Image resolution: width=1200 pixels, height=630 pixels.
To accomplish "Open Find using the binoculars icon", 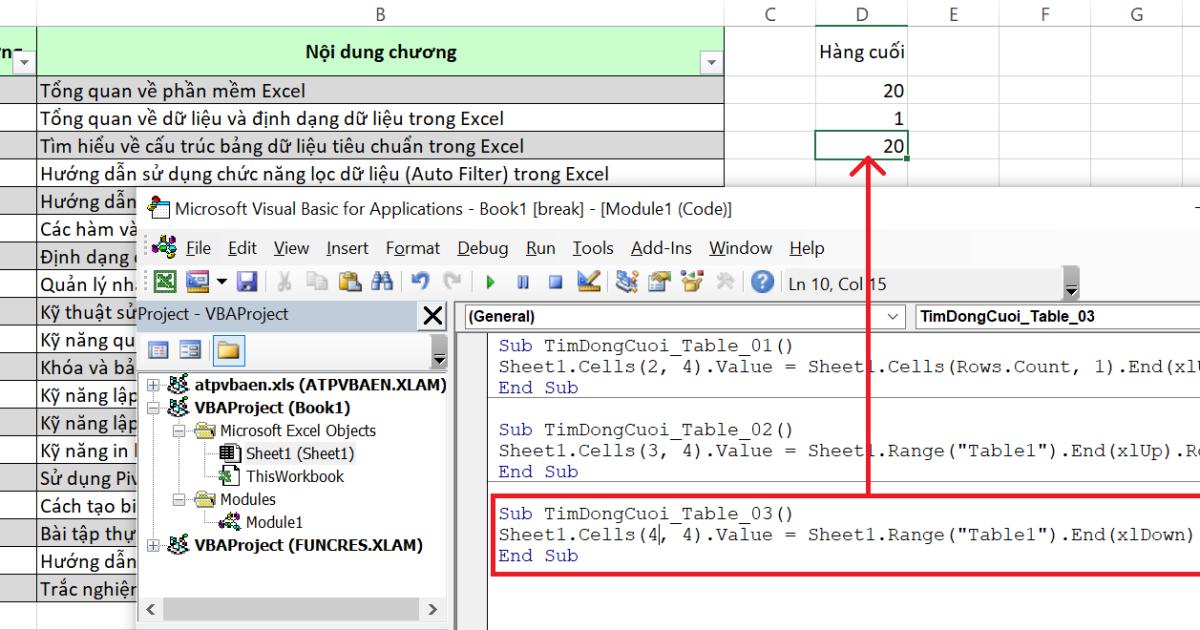I will (x=384, y=281).
